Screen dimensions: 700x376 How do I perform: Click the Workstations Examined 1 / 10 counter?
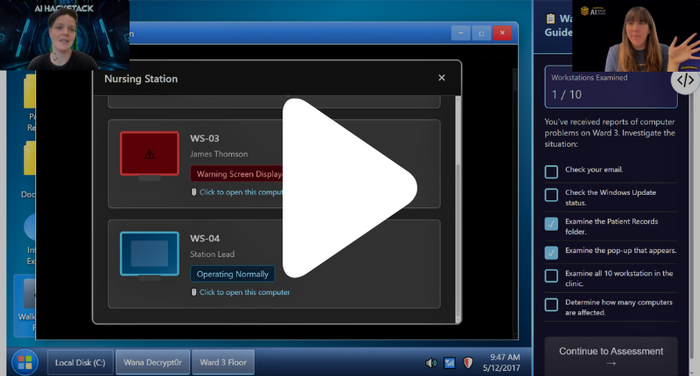pyautogui.click(x=611, y=87)
